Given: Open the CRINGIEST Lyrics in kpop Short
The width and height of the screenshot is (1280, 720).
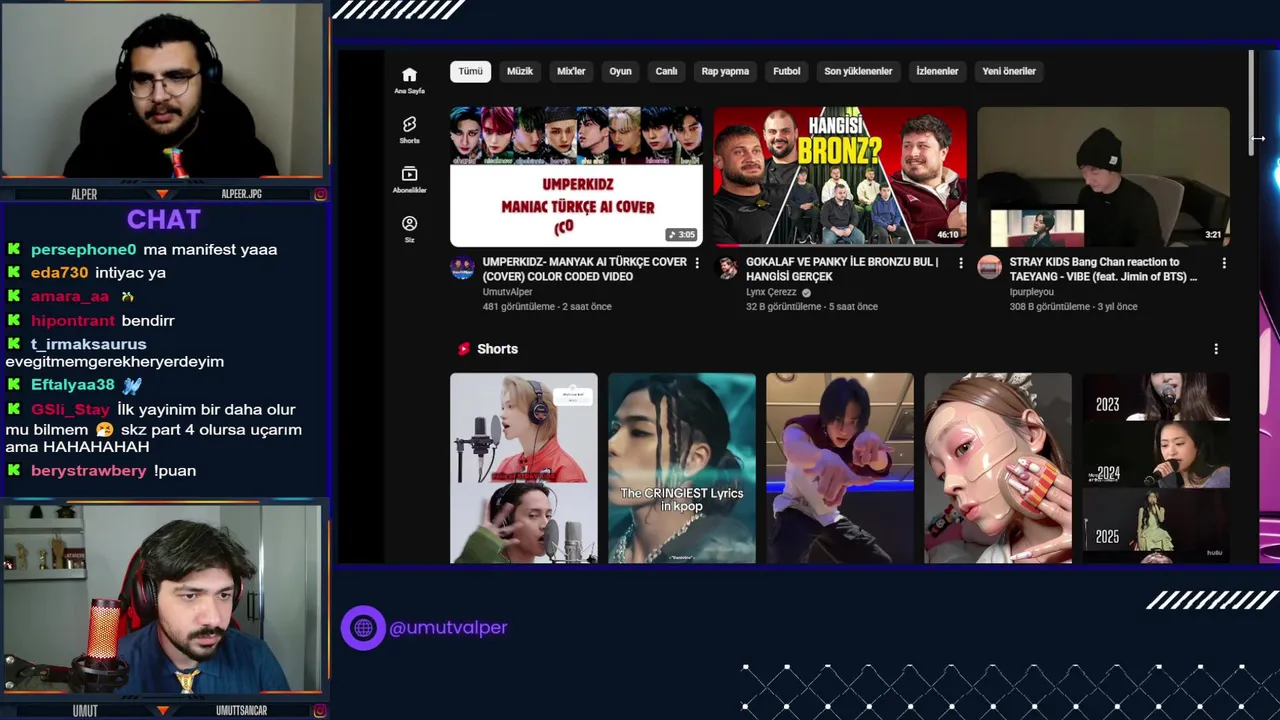Looking at the screenshot, I should pyautogui.click(x=682, y=468).
